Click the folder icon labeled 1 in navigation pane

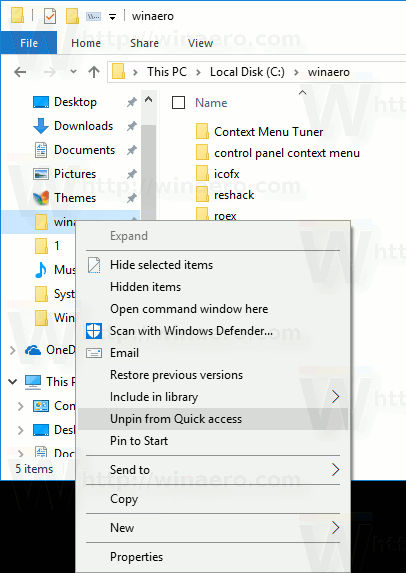click(x=41, y=246)
